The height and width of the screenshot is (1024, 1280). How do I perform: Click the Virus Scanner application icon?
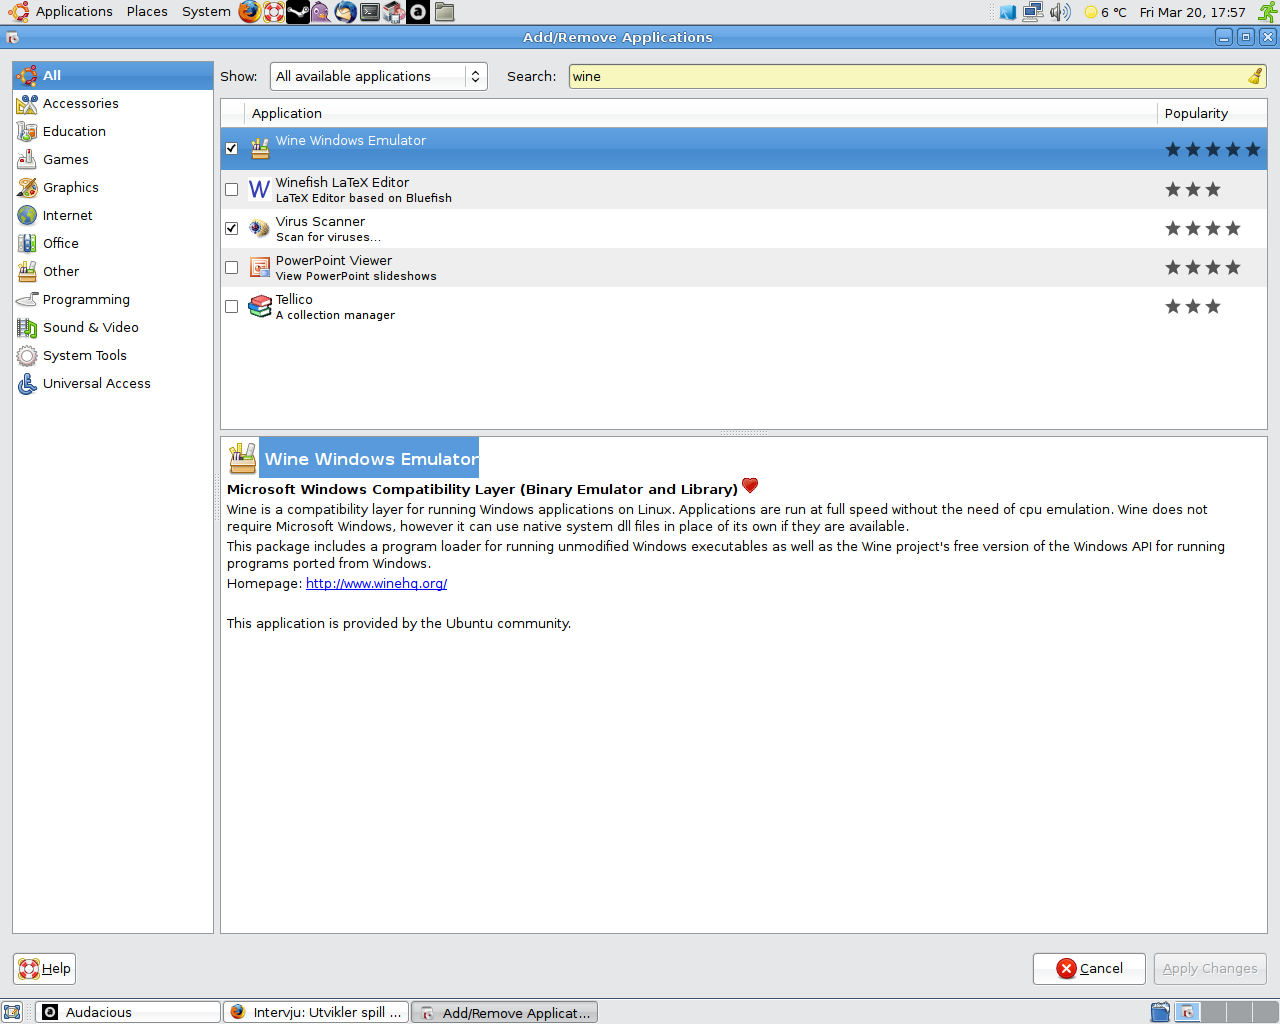click(259, 228)
